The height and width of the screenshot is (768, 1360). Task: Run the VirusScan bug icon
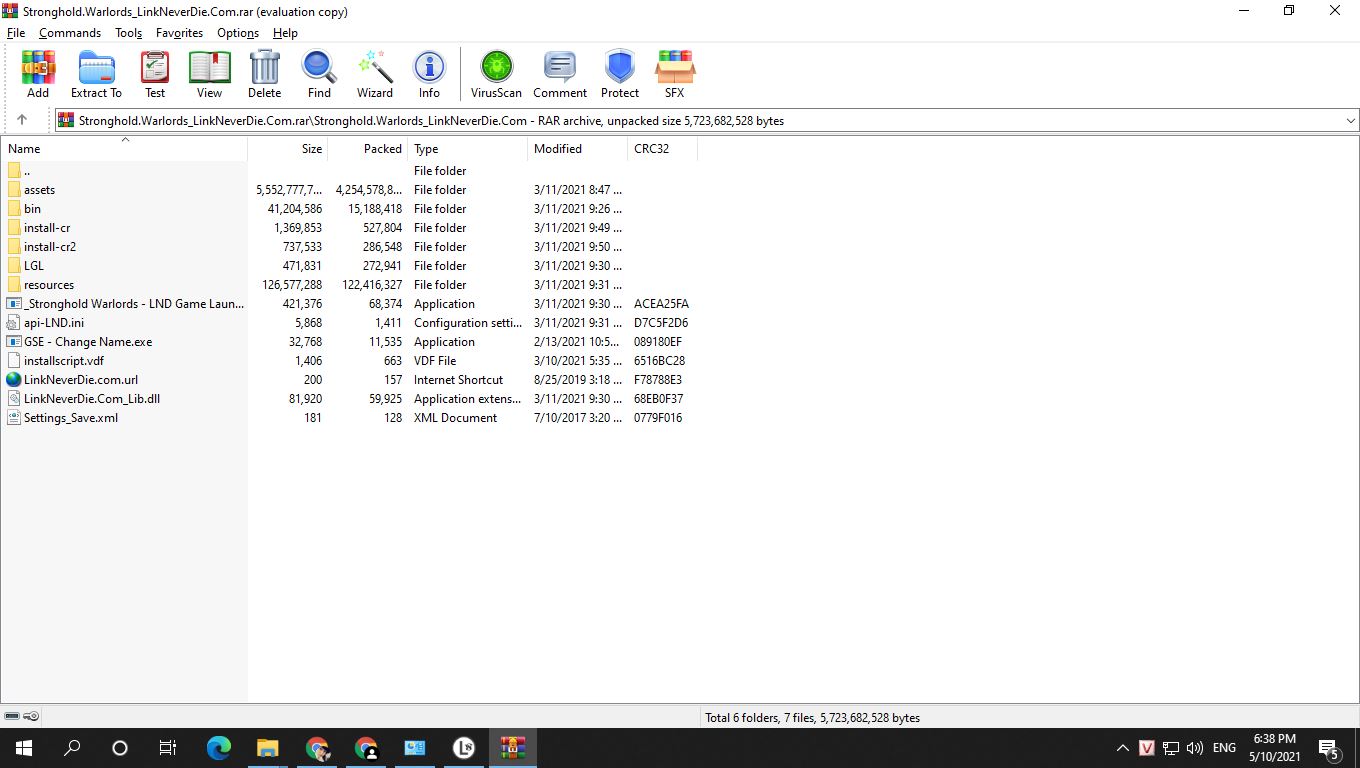click(x=496, y=75)
